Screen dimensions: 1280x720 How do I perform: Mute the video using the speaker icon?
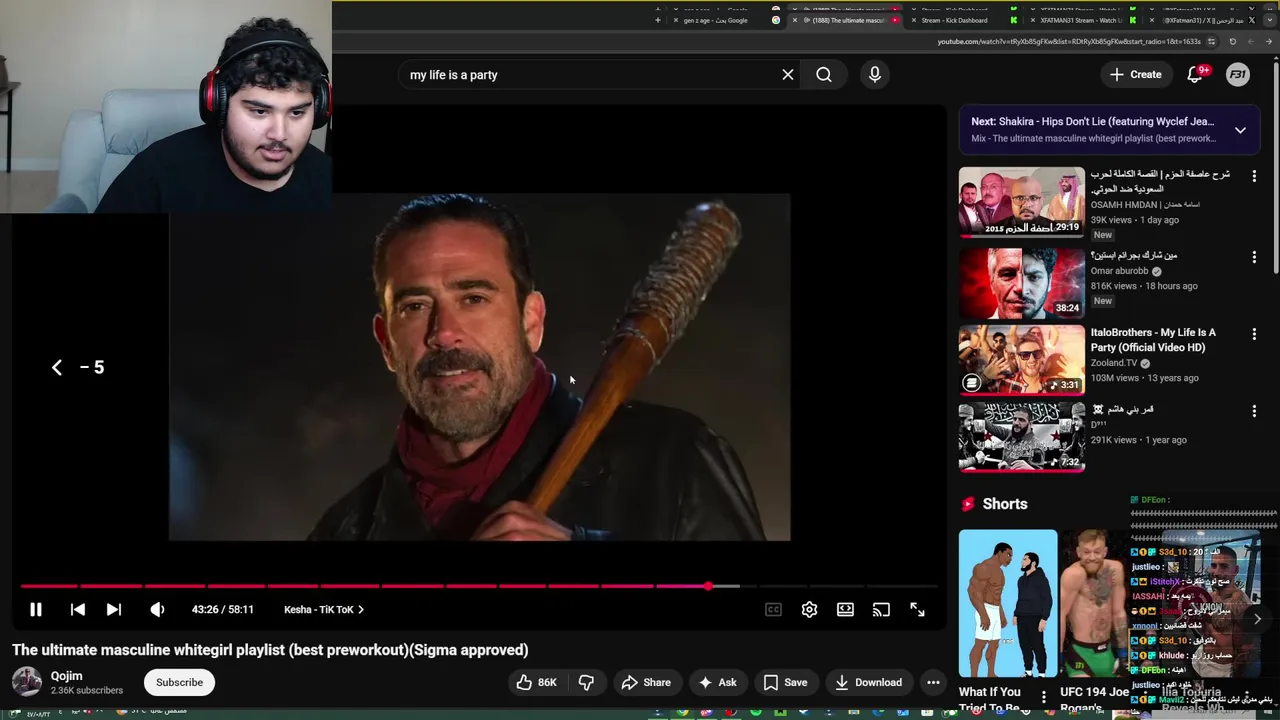pyautogui.click(x=157, y=609)
